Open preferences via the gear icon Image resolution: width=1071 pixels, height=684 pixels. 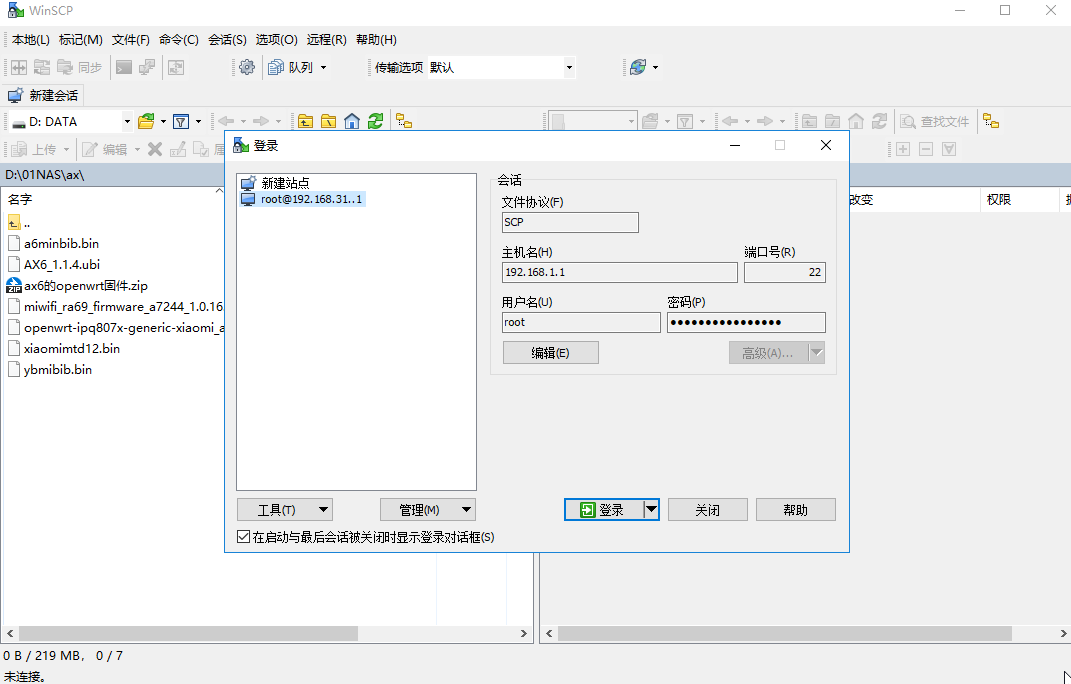(x=247, y=67)
